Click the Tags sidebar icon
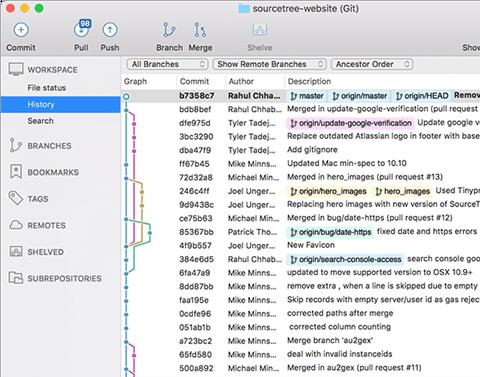 coord(15,198)
